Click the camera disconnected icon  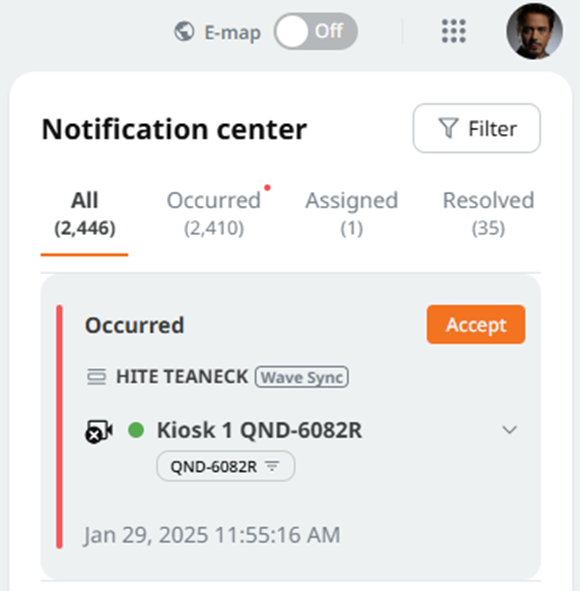click(x=99, y=431)
